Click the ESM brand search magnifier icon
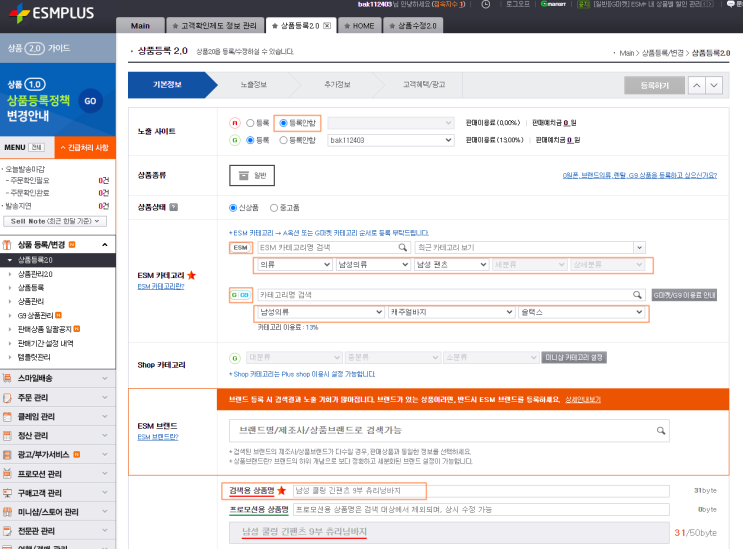The height and width of the screenshot is (549, 743). pos(661,431)
